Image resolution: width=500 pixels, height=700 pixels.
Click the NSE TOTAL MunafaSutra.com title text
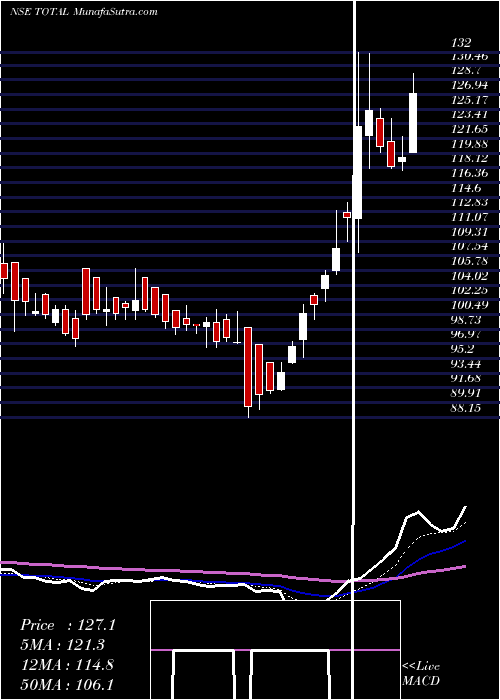[83, 12]
